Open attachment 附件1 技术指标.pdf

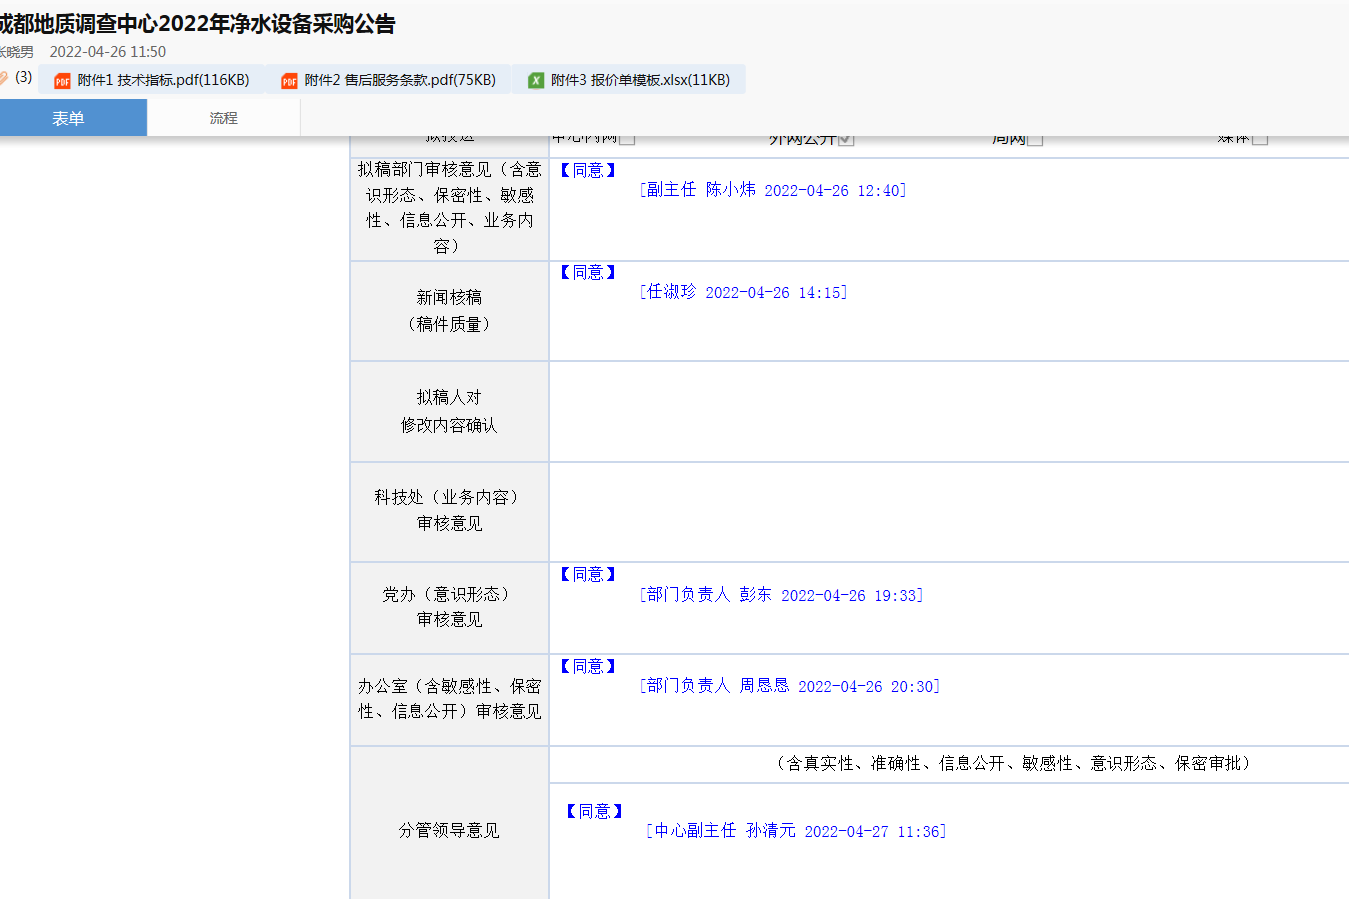(x=163, y=80)
